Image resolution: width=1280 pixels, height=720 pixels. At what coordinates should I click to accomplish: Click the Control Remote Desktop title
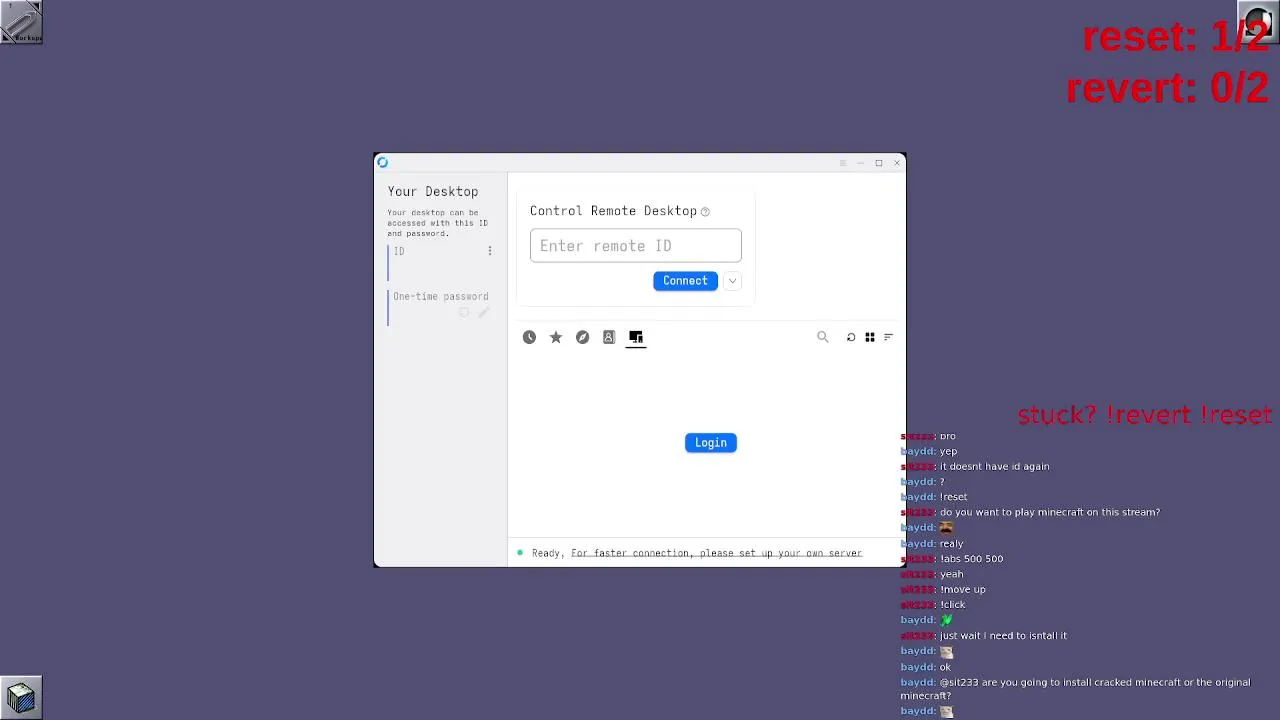click(x=613, y=211)
